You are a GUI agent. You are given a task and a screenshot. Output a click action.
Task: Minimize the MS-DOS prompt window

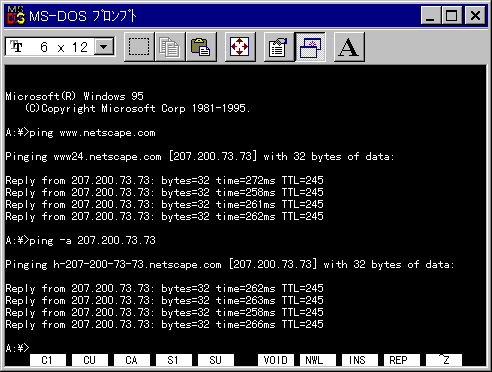(431, 15)
